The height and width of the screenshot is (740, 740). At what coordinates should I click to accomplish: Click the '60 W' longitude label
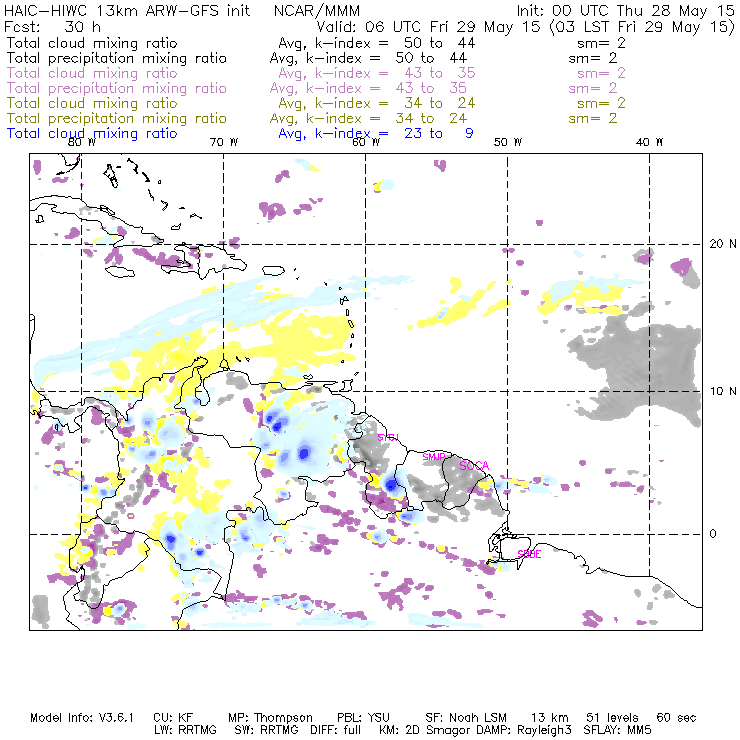[366, 142]
